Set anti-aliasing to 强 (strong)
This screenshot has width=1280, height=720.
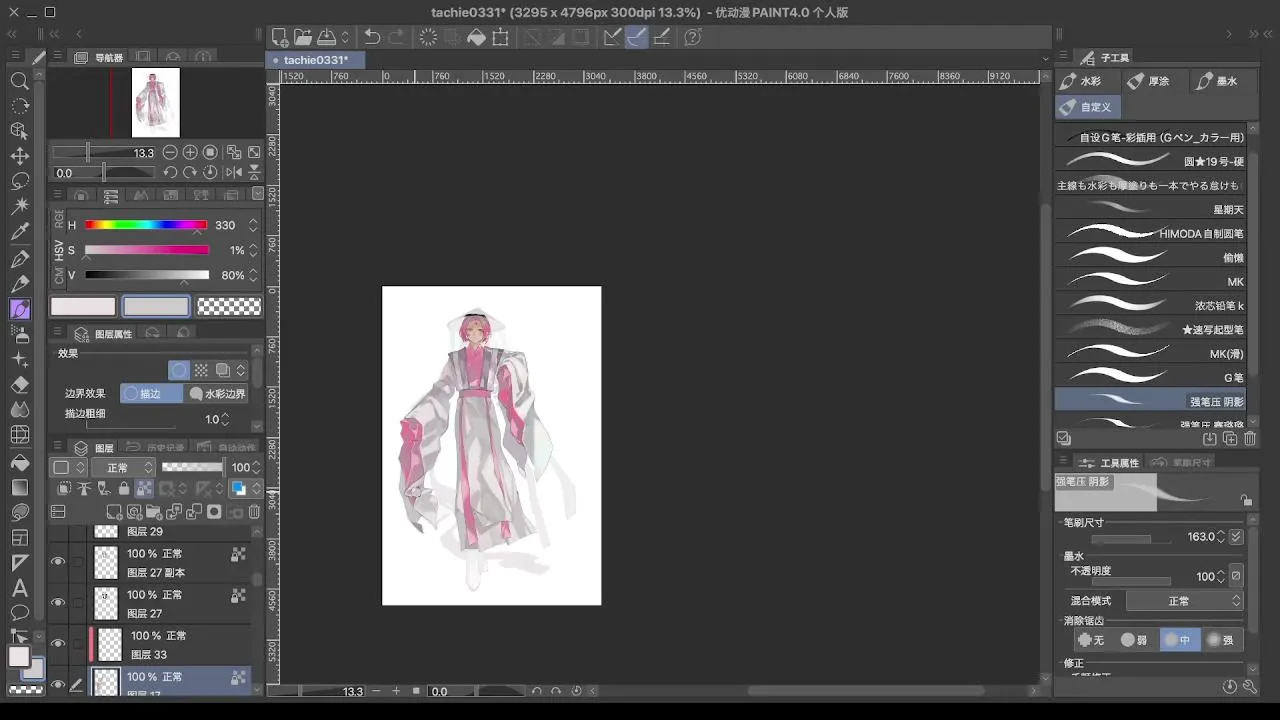(1221, 640)
